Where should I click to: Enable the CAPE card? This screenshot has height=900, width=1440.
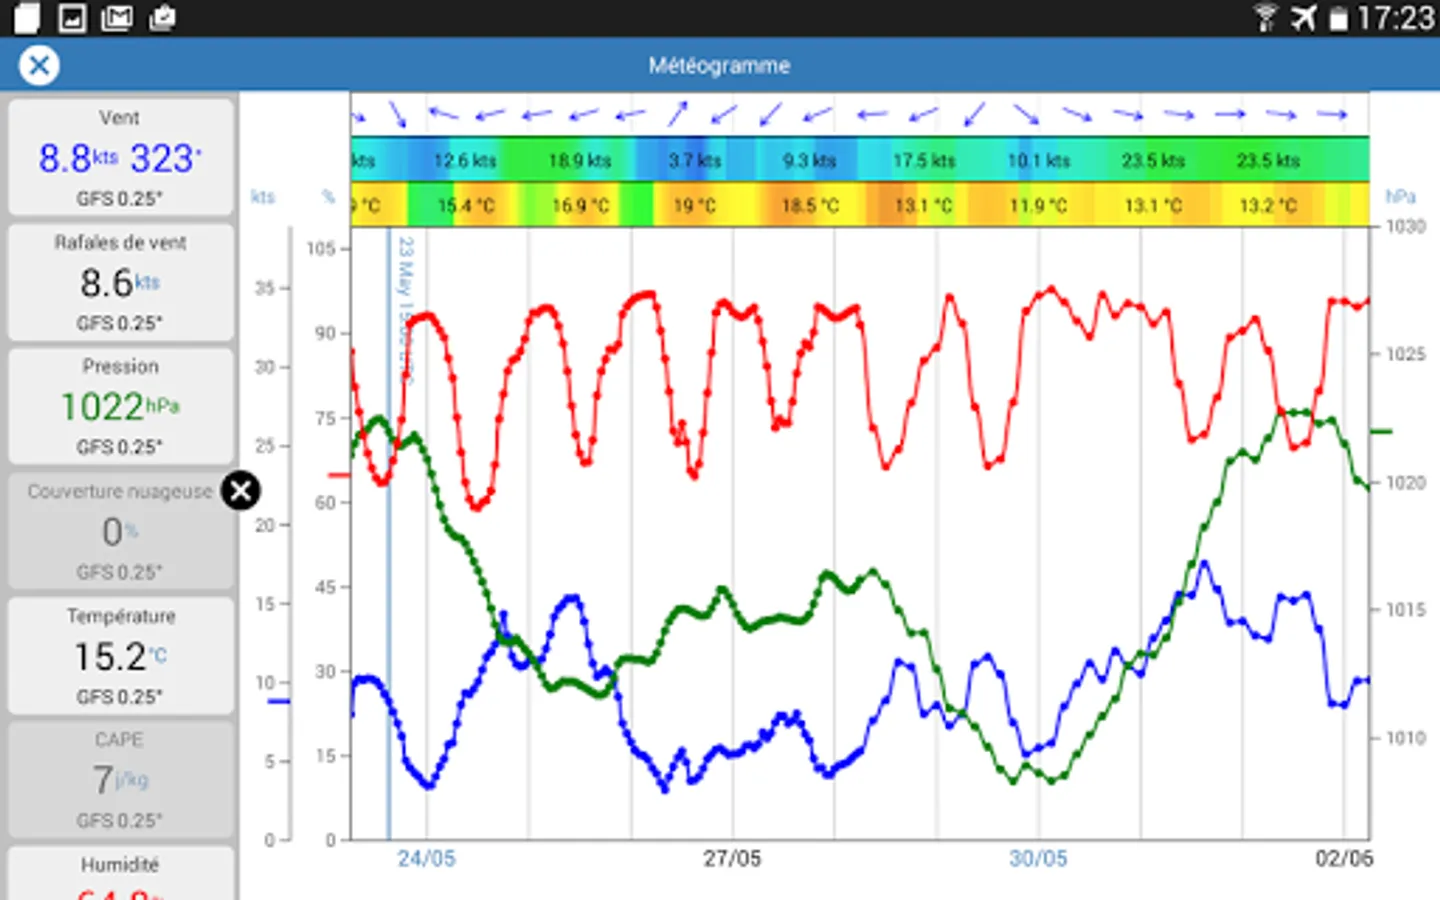tap(121, 780)
